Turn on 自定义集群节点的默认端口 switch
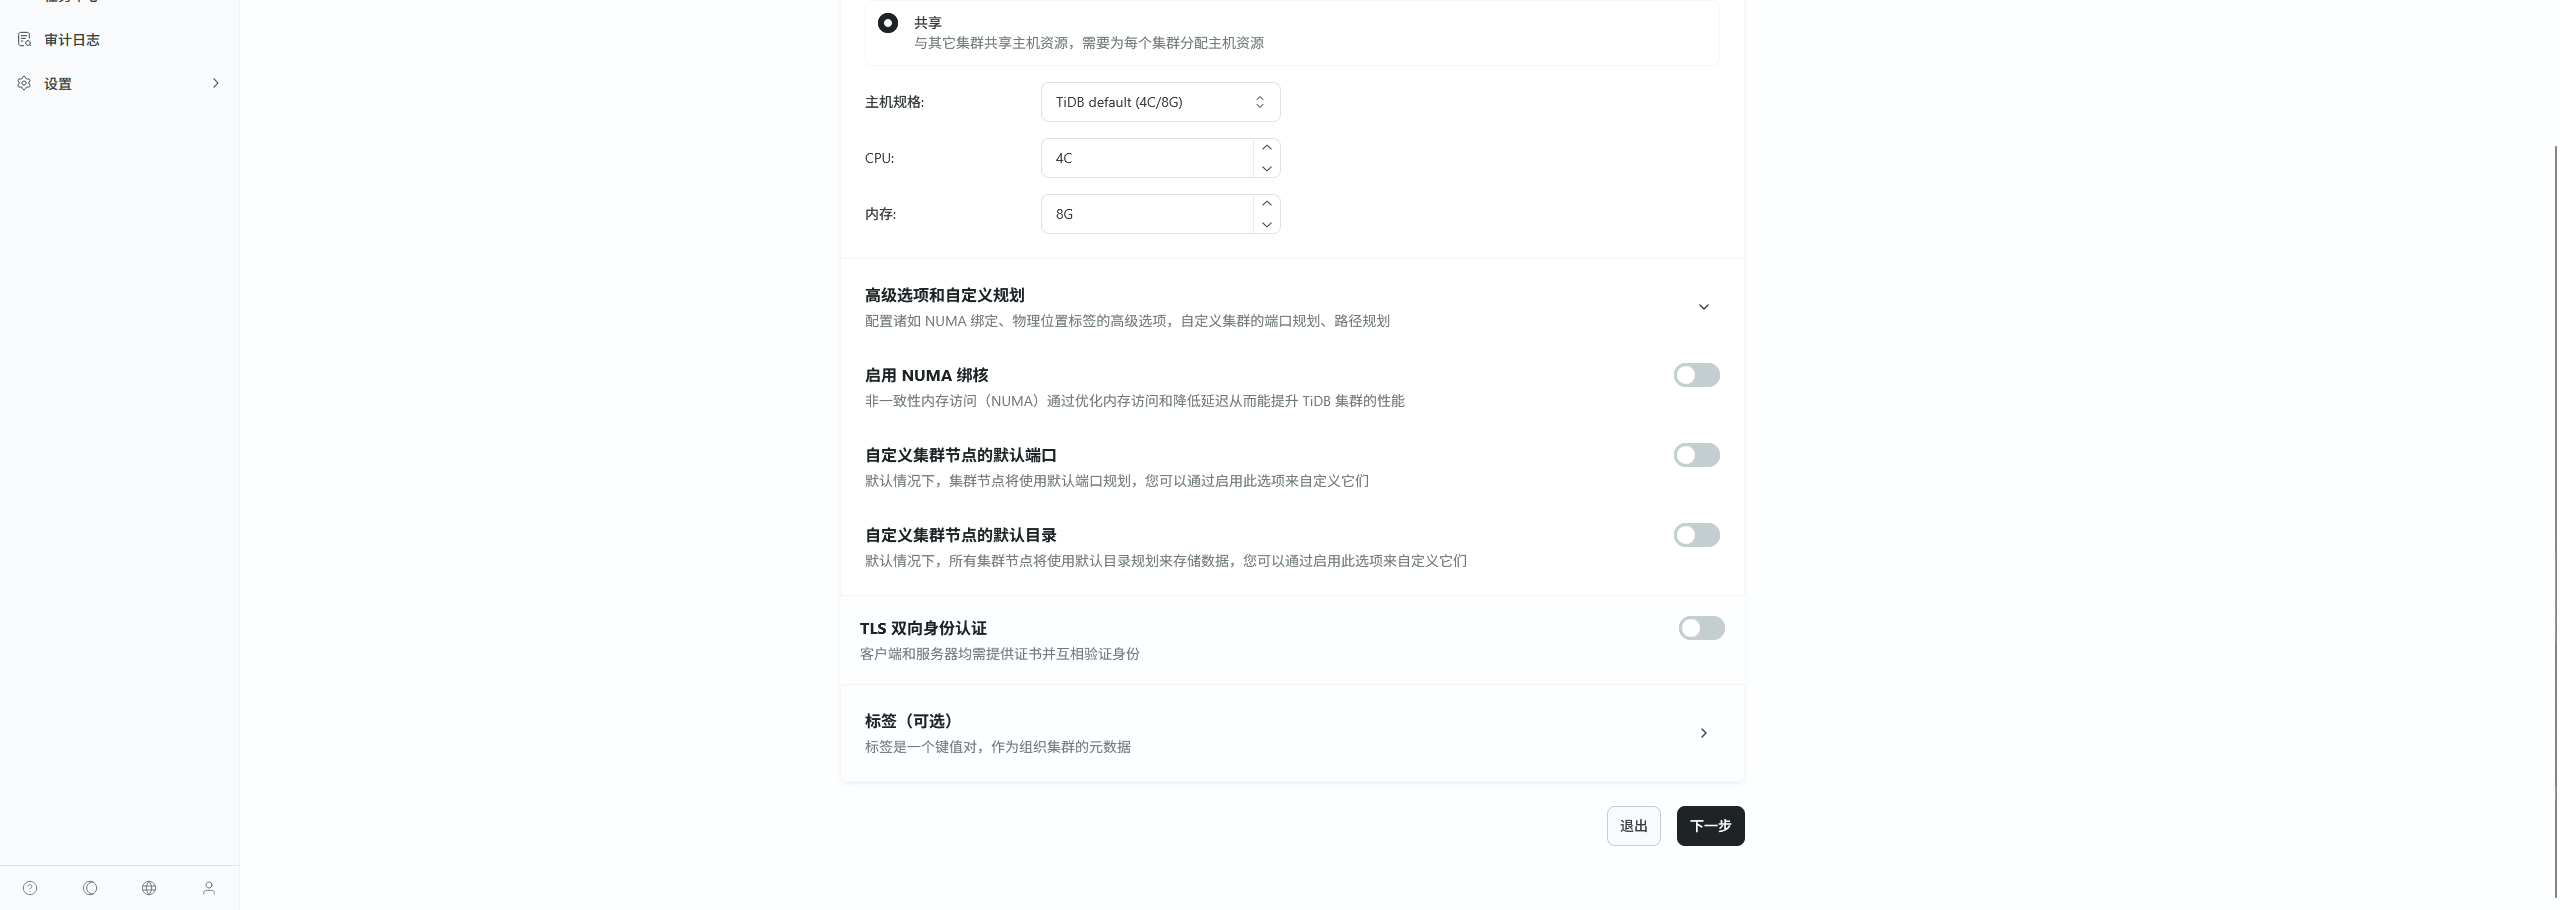The width and height of the screenshot is (2560, 910). point(1696,455)
